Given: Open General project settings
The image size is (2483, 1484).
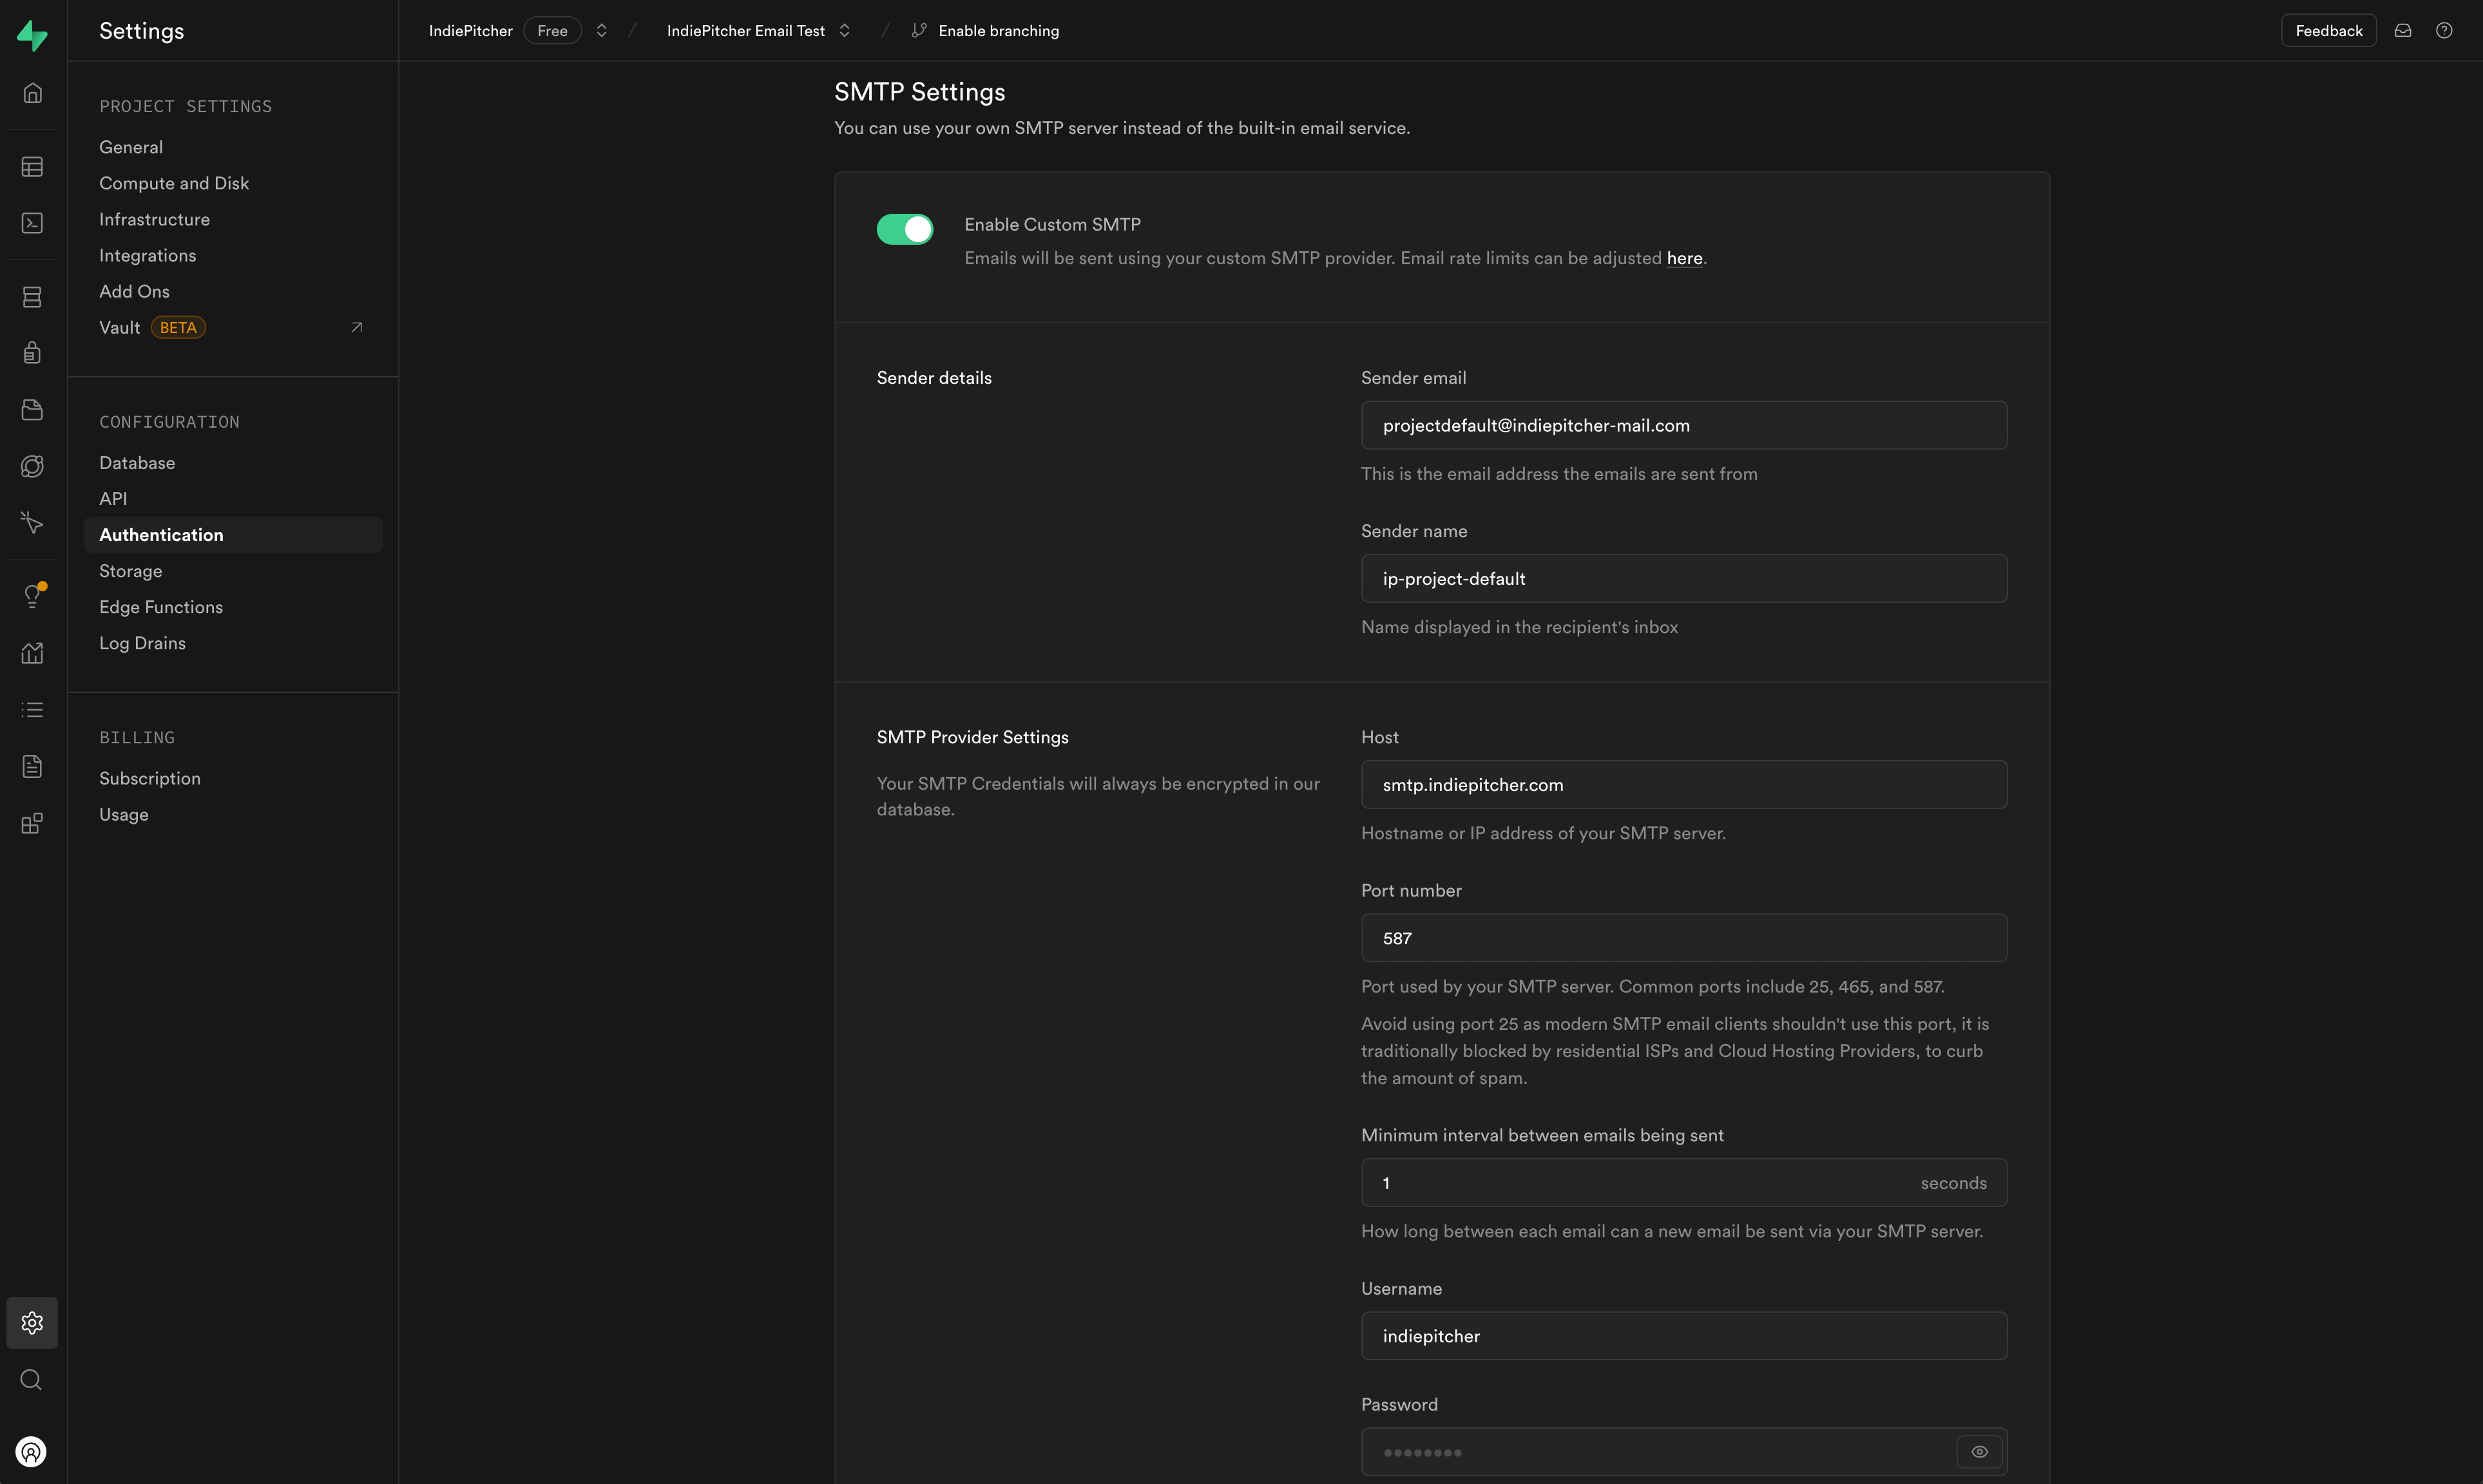Looking at the screenshot, I should (131, 147).
